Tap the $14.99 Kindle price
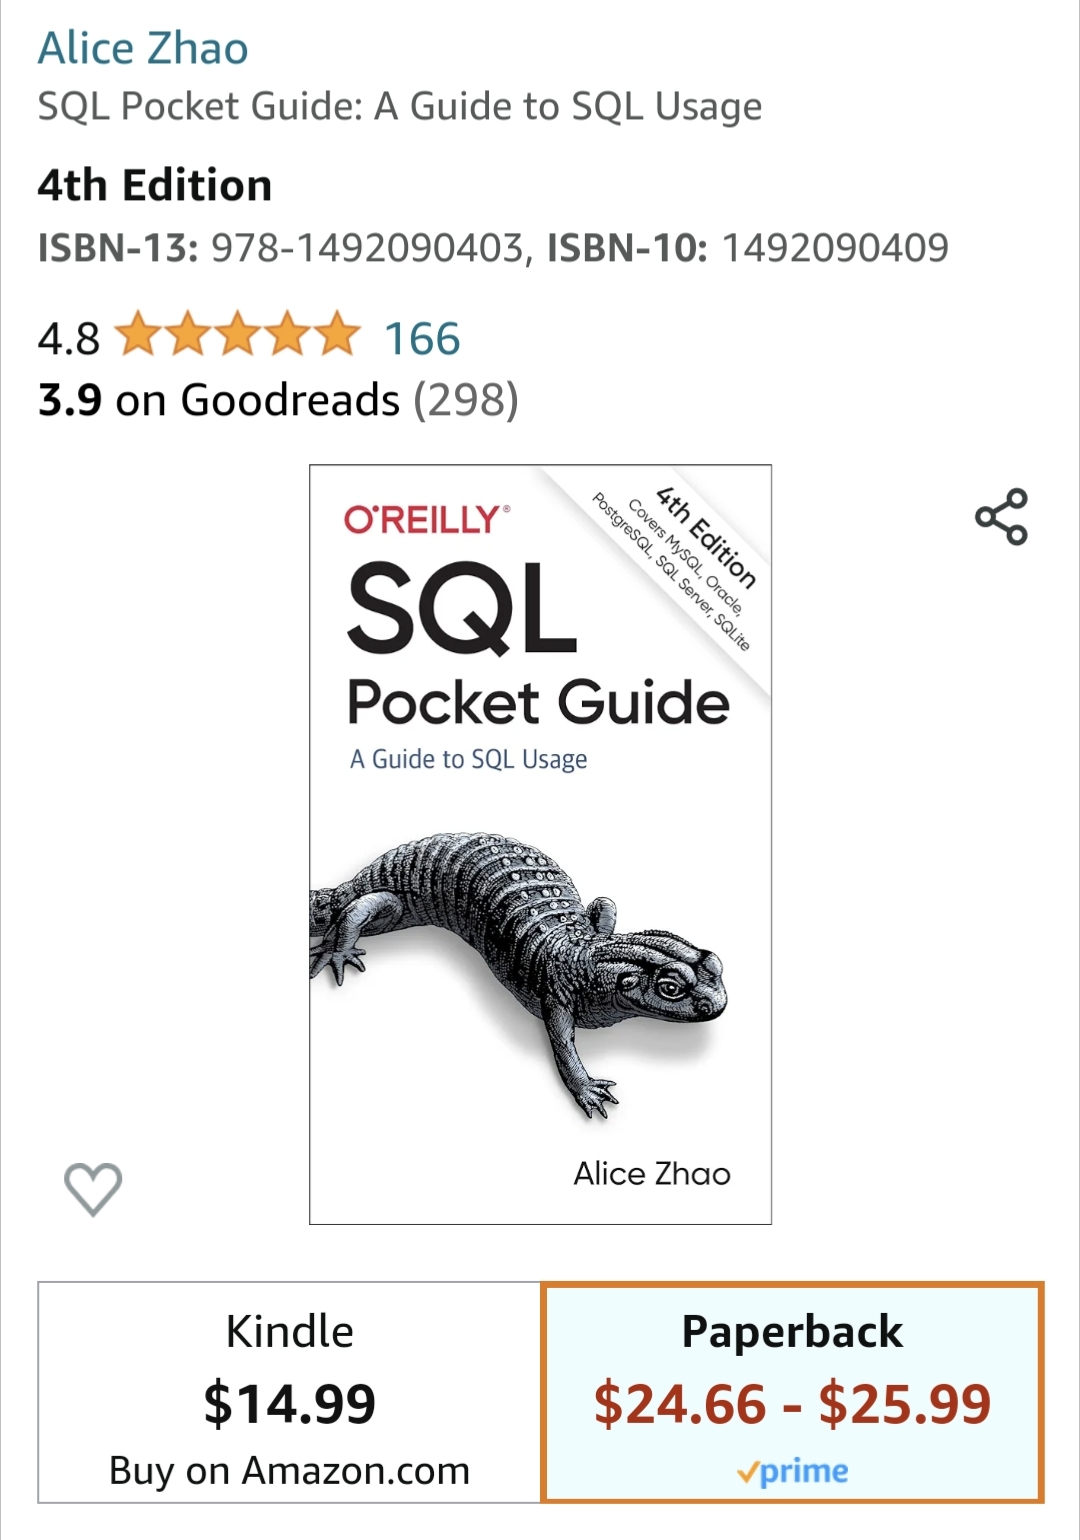This screenshot has height=1540, width=1080. (289, 1403)
